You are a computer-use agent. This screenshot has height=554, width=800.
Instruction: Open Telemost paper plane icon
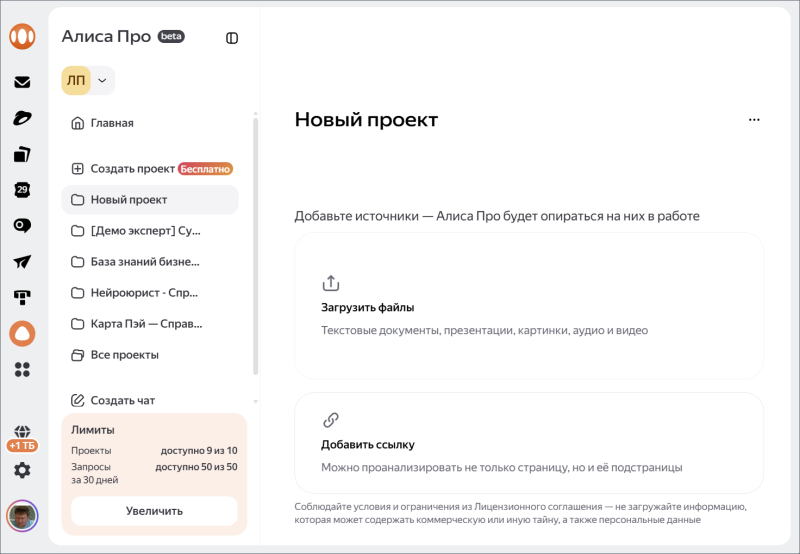coord(22,262)
